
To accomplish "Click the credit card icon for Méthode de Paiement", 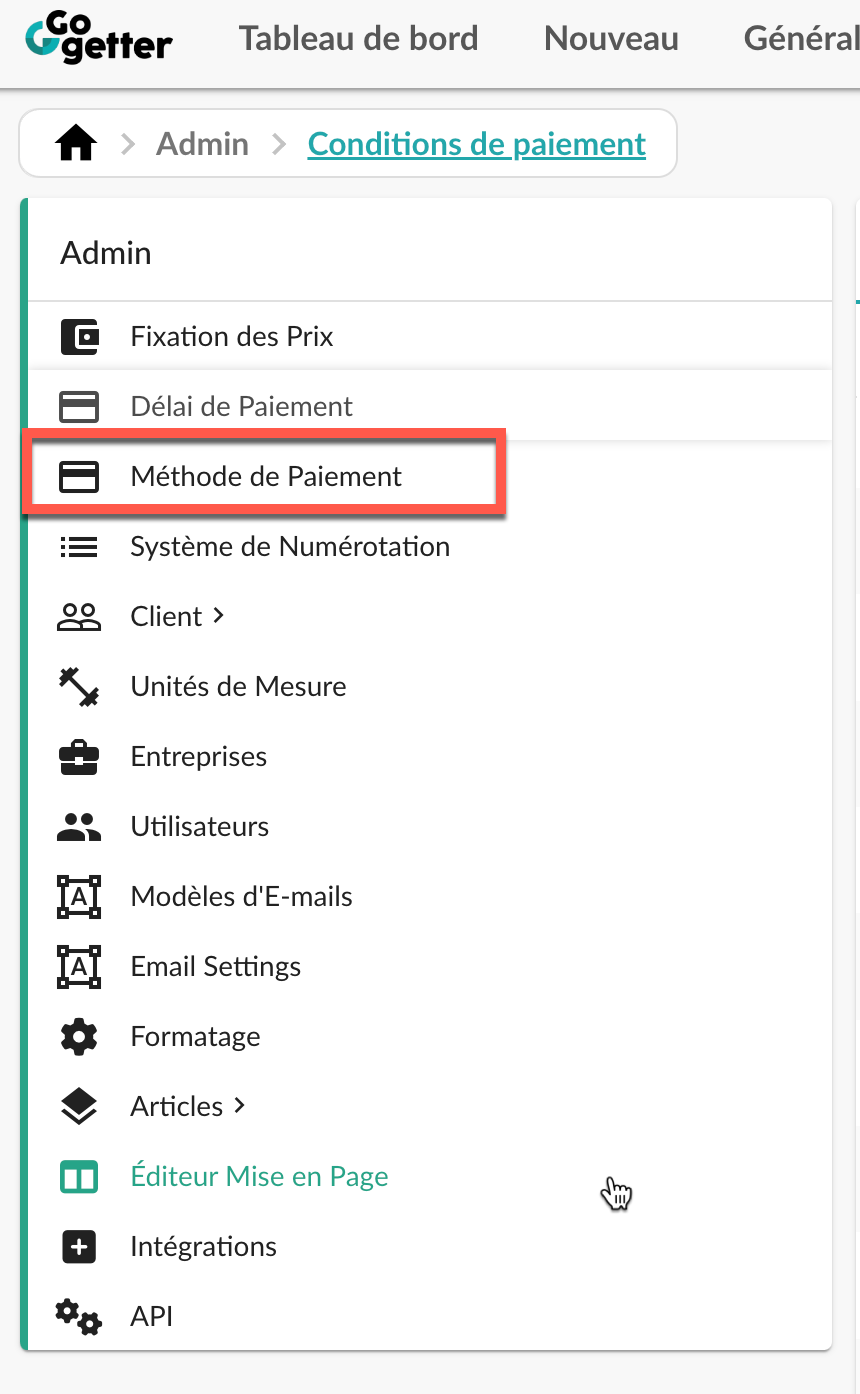I will pos(79,477).
